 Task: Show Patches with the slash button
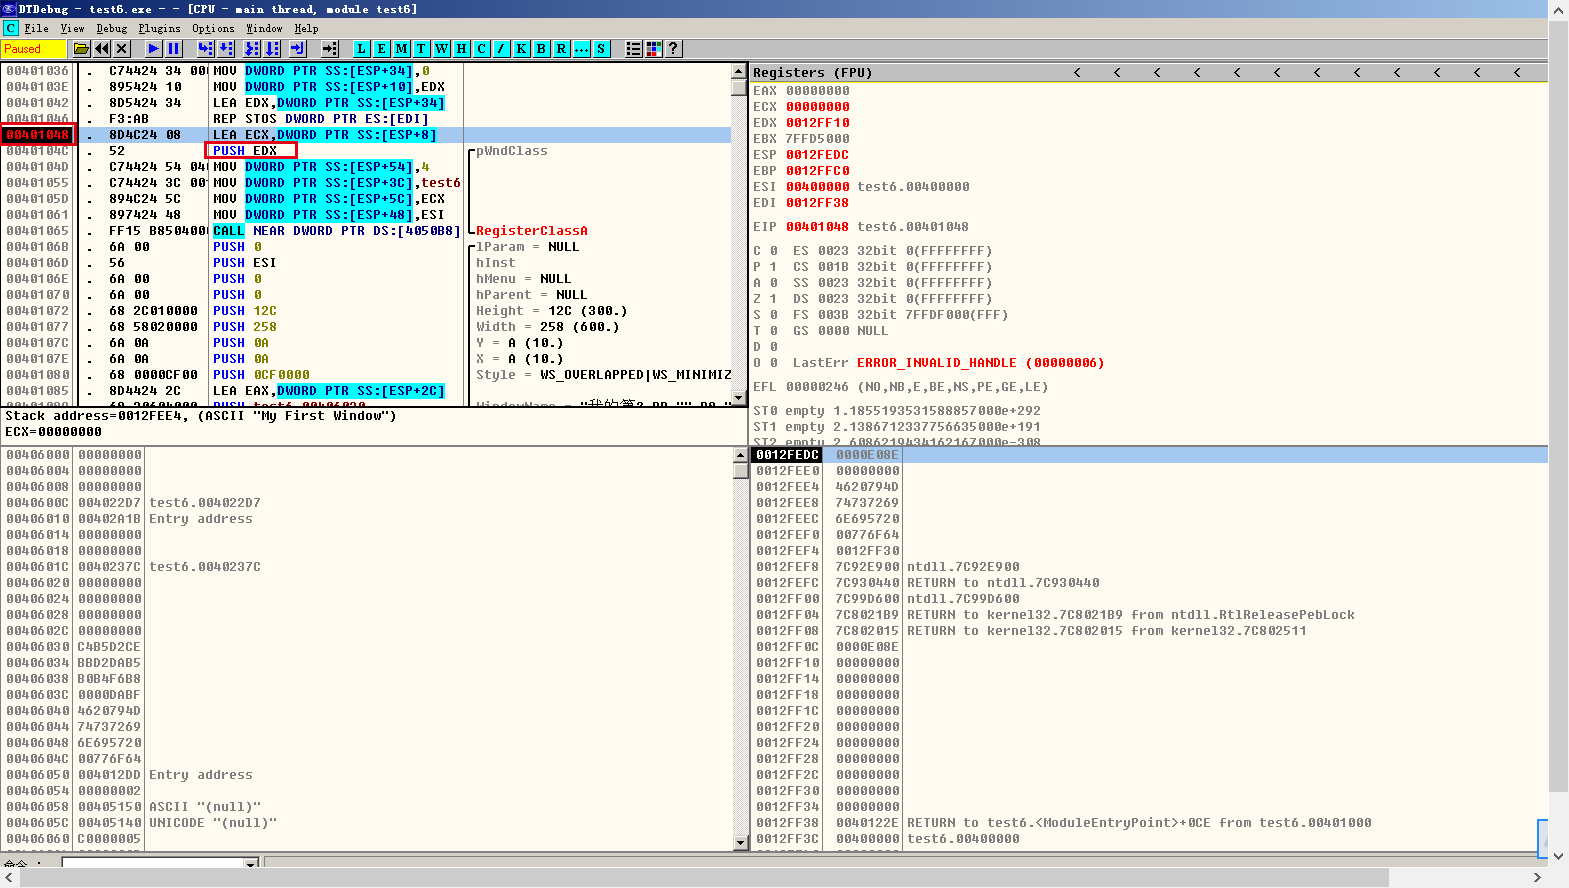(x=501, y=48)
